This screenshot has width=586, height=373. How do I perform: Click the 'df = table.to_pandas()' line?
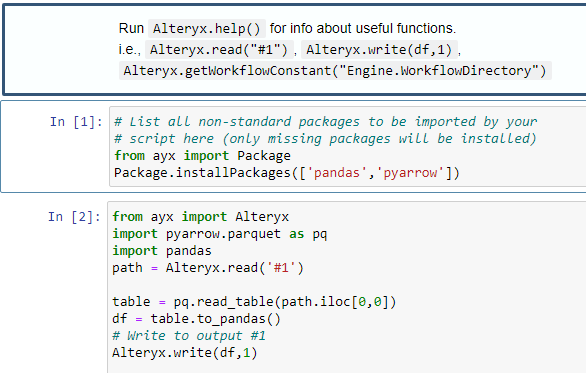[x=196, y=319]
